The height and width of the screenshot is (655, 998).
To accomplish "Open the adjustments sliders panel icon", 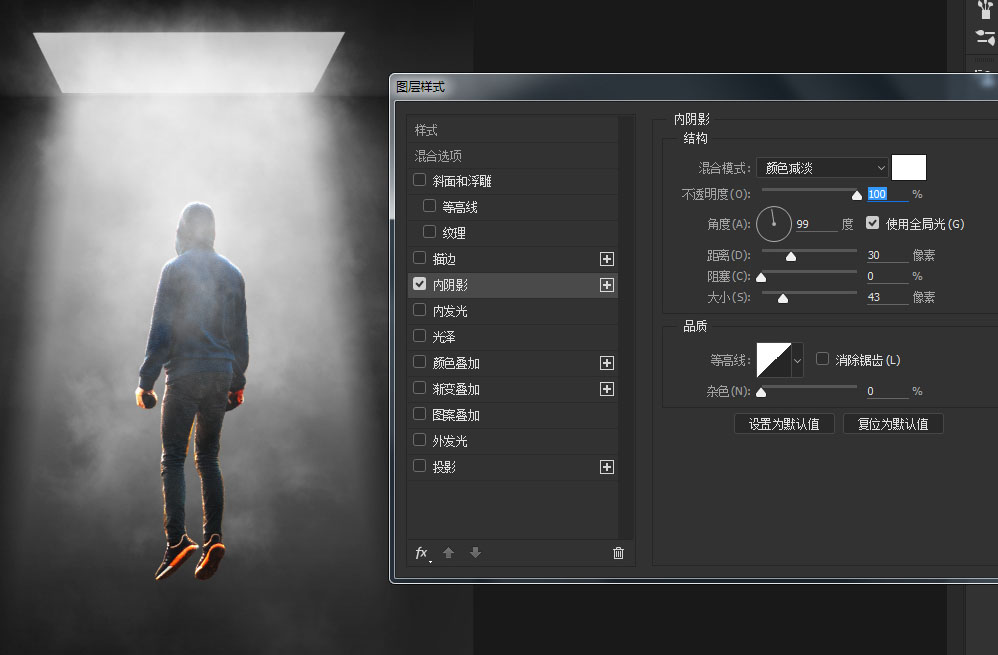I will [985, 38].
